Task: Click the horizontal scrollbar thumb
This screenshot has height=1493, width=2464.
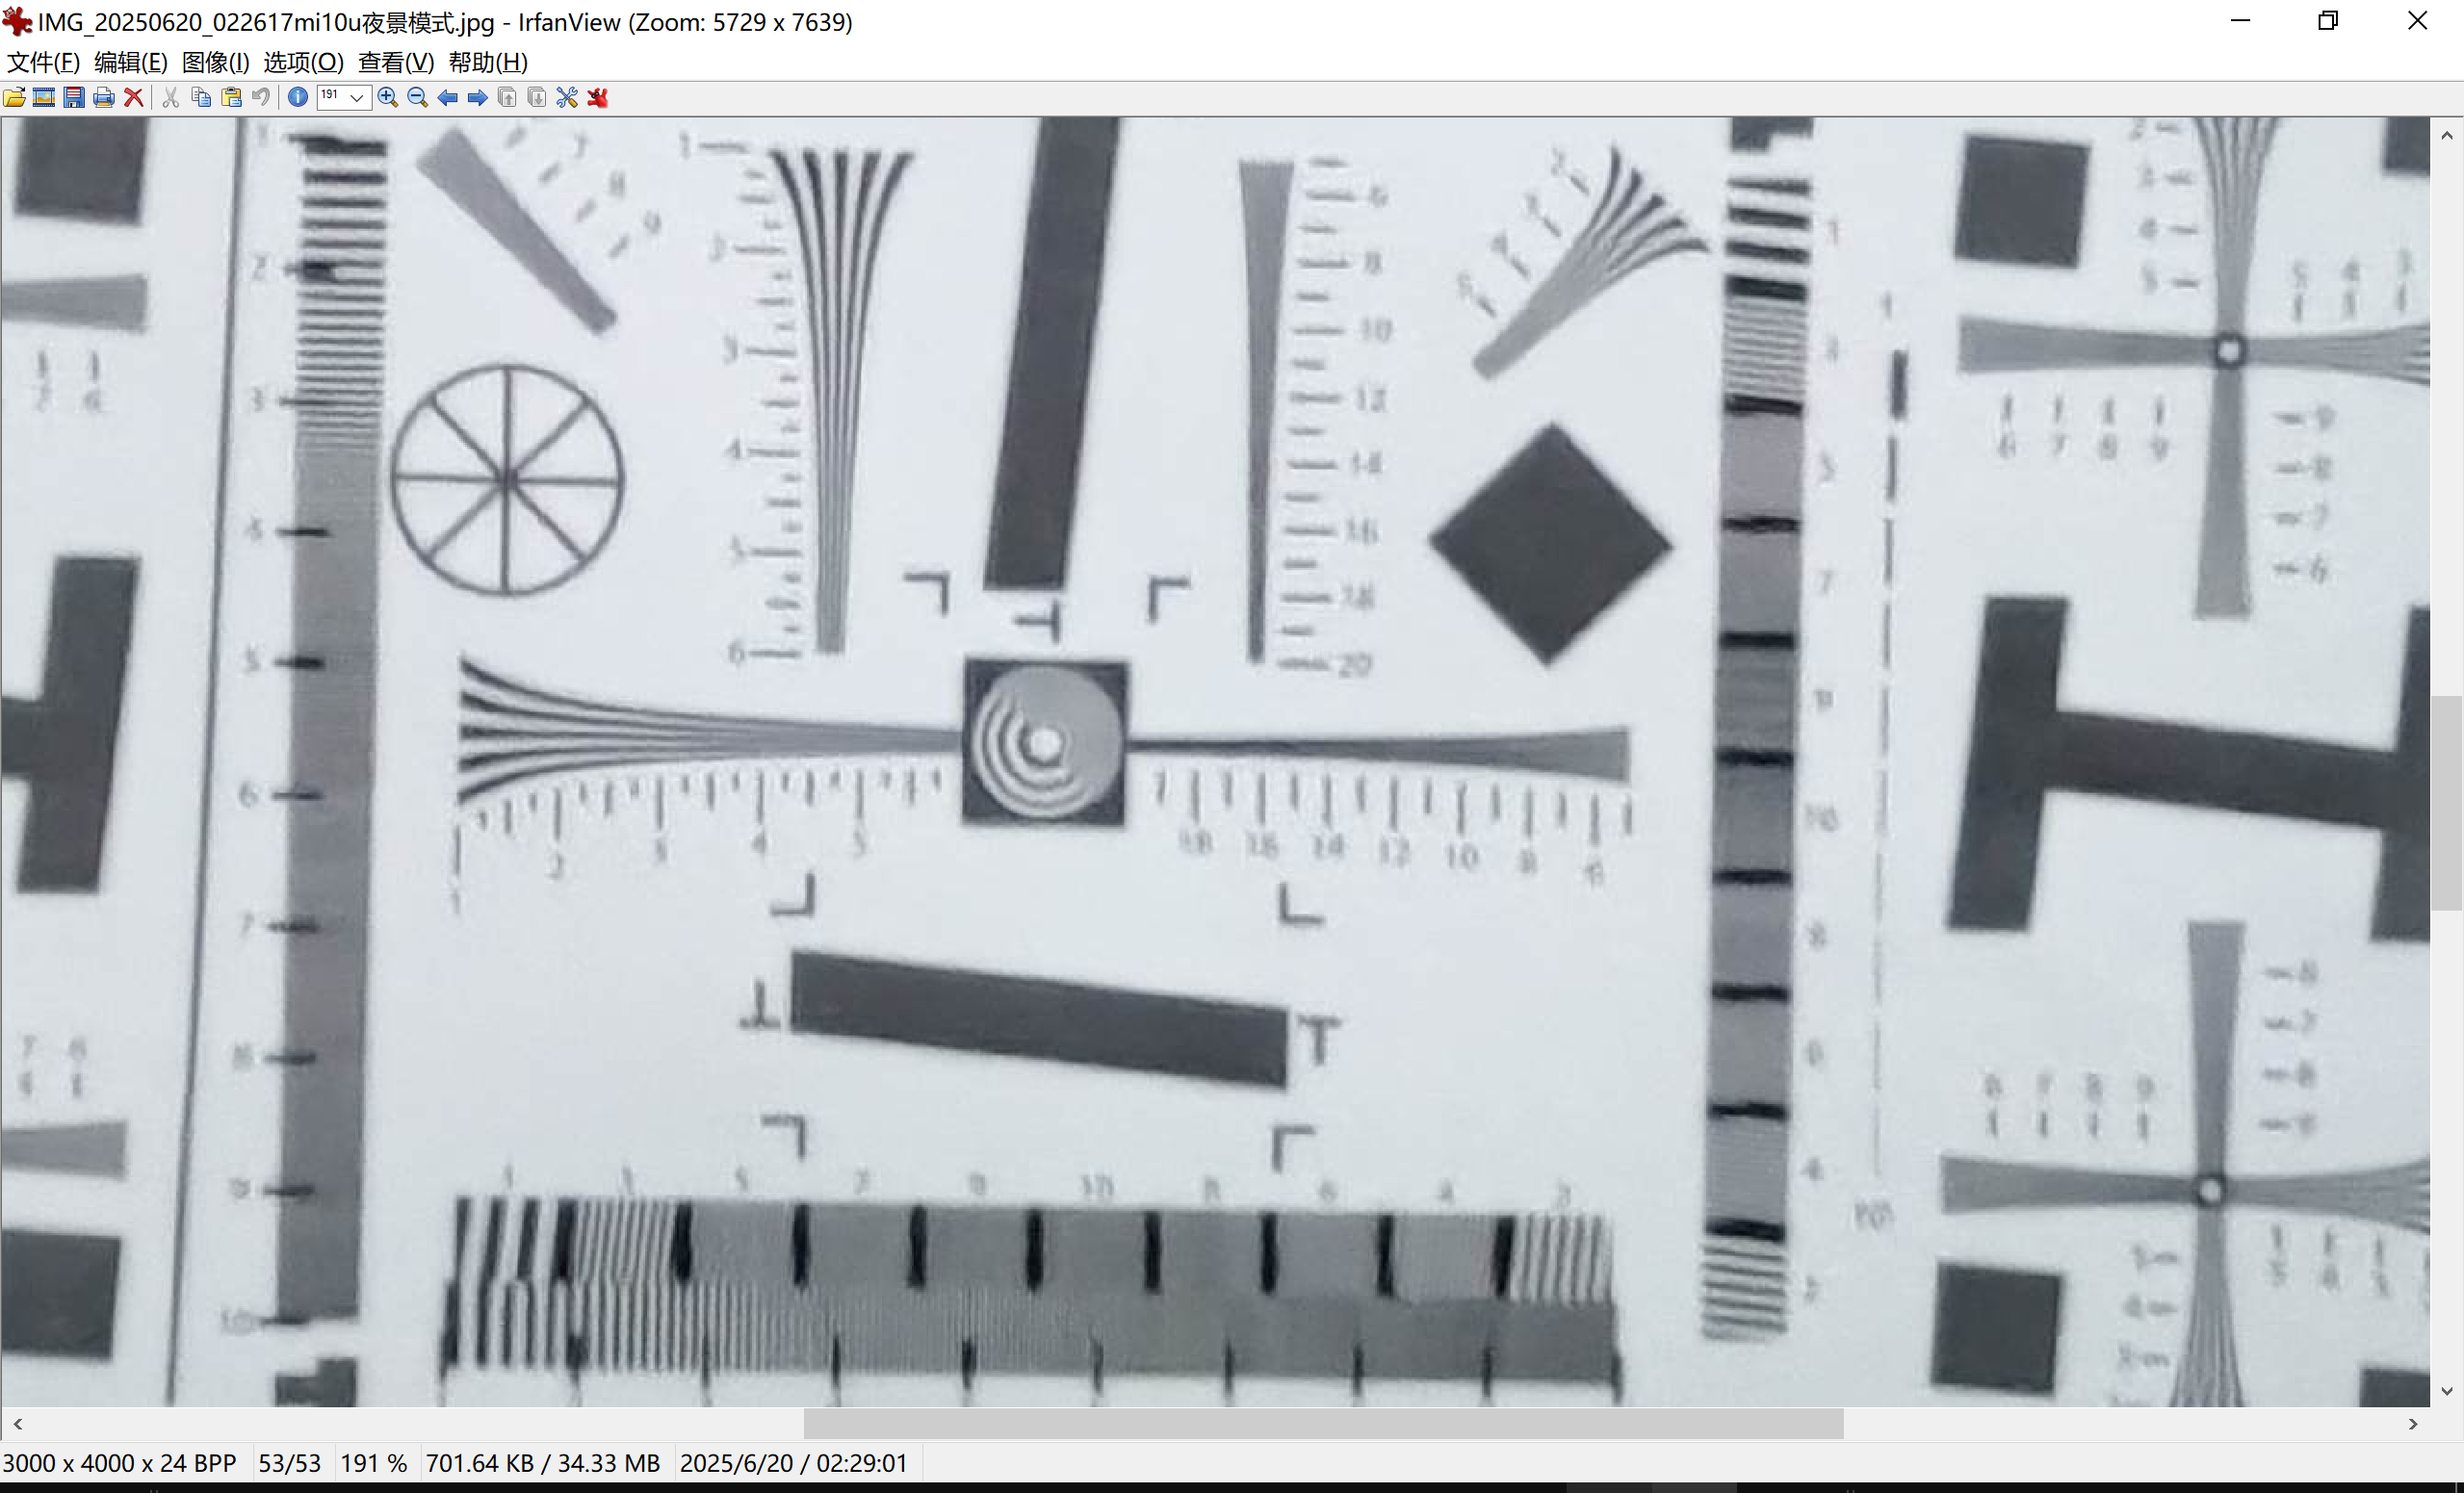Action: pos(1322,1423)
